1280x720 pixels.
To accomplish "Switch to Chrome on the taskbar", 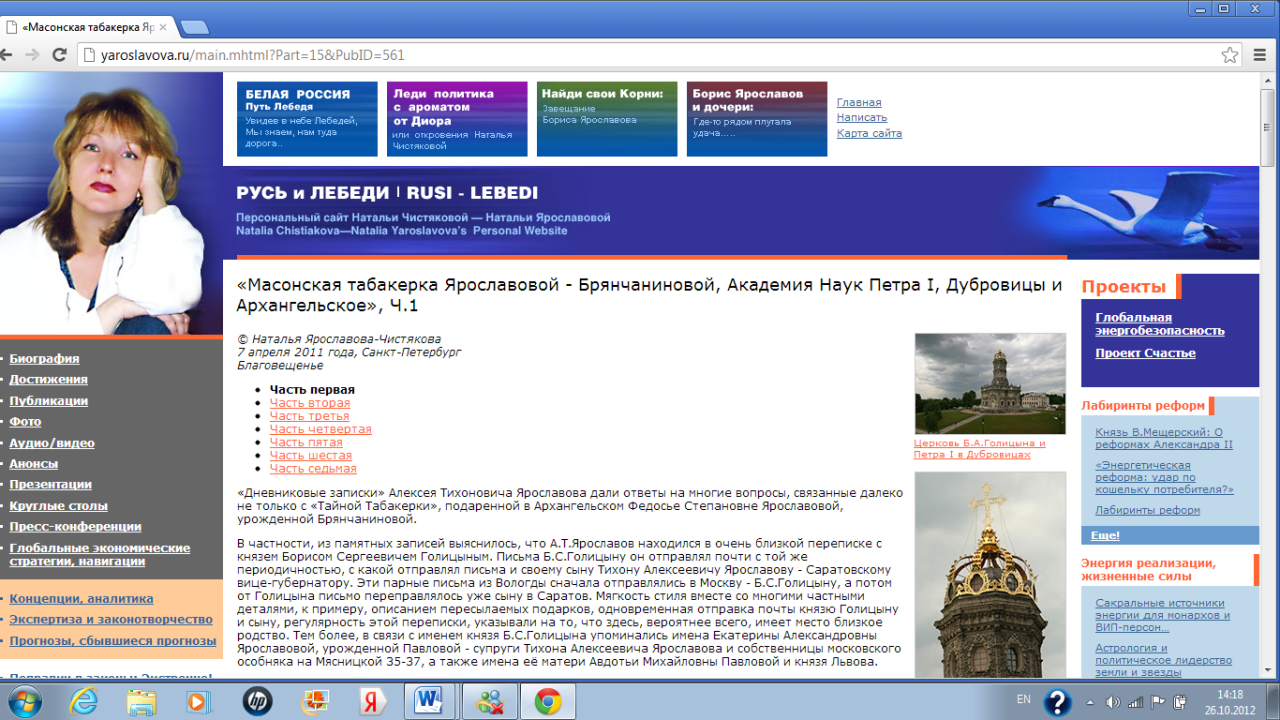I will click(548, 701).
